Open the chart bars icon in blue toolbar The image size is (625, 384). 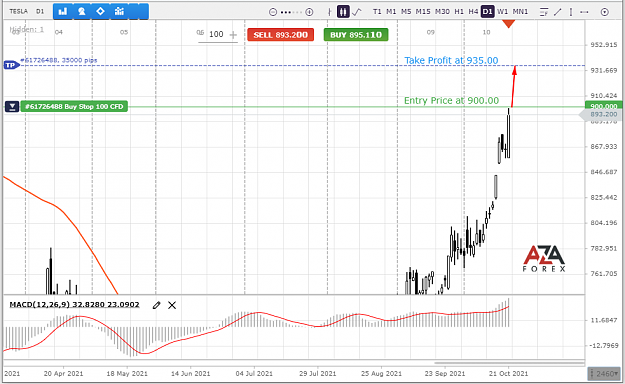coord(63,12)
